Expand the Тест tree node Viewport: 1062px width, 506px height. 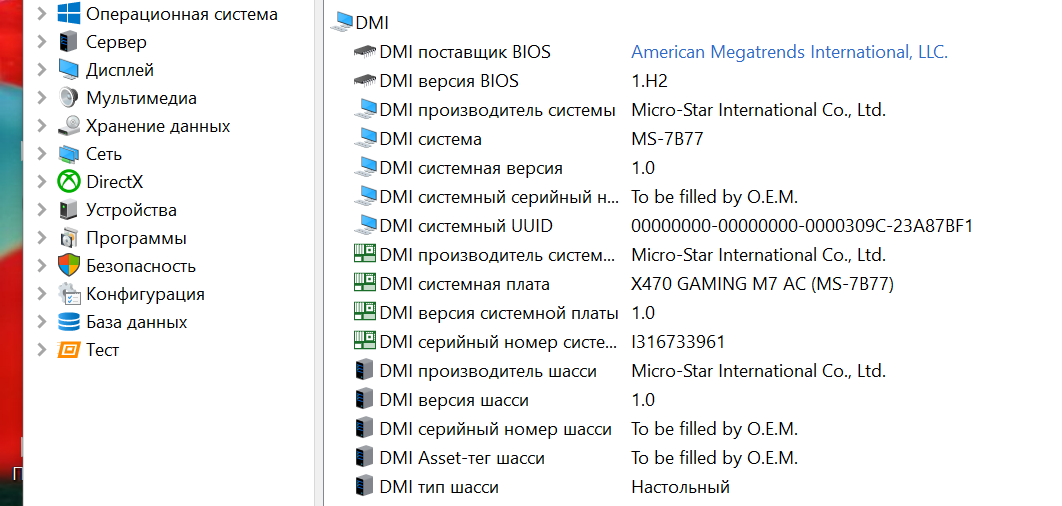[43, 350]
